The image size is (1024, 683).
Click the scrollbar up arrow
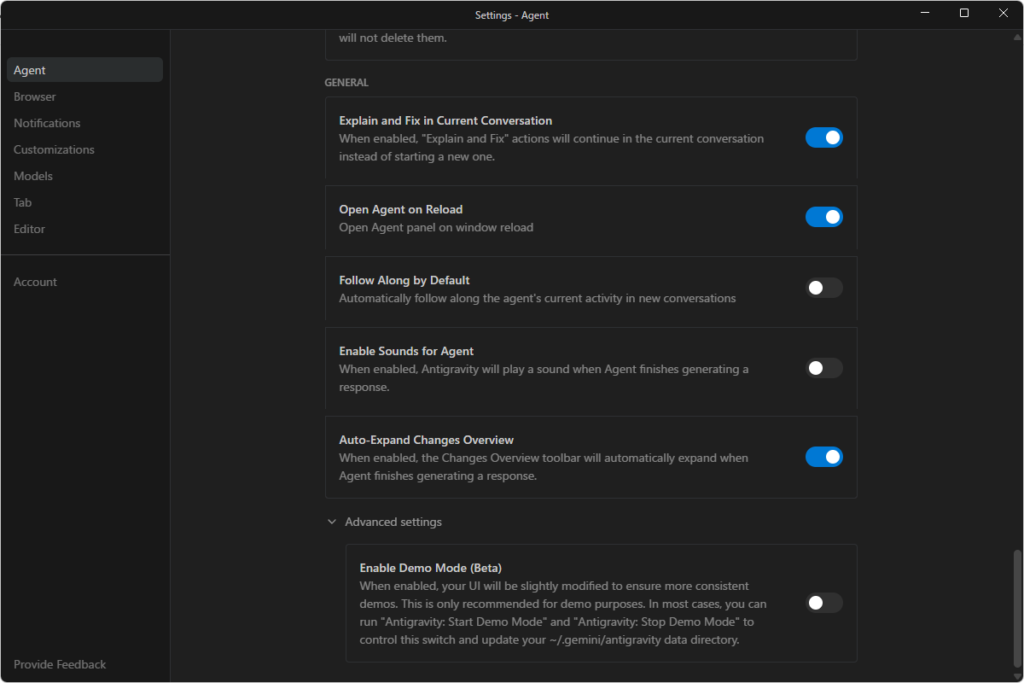pos(1018,36)
